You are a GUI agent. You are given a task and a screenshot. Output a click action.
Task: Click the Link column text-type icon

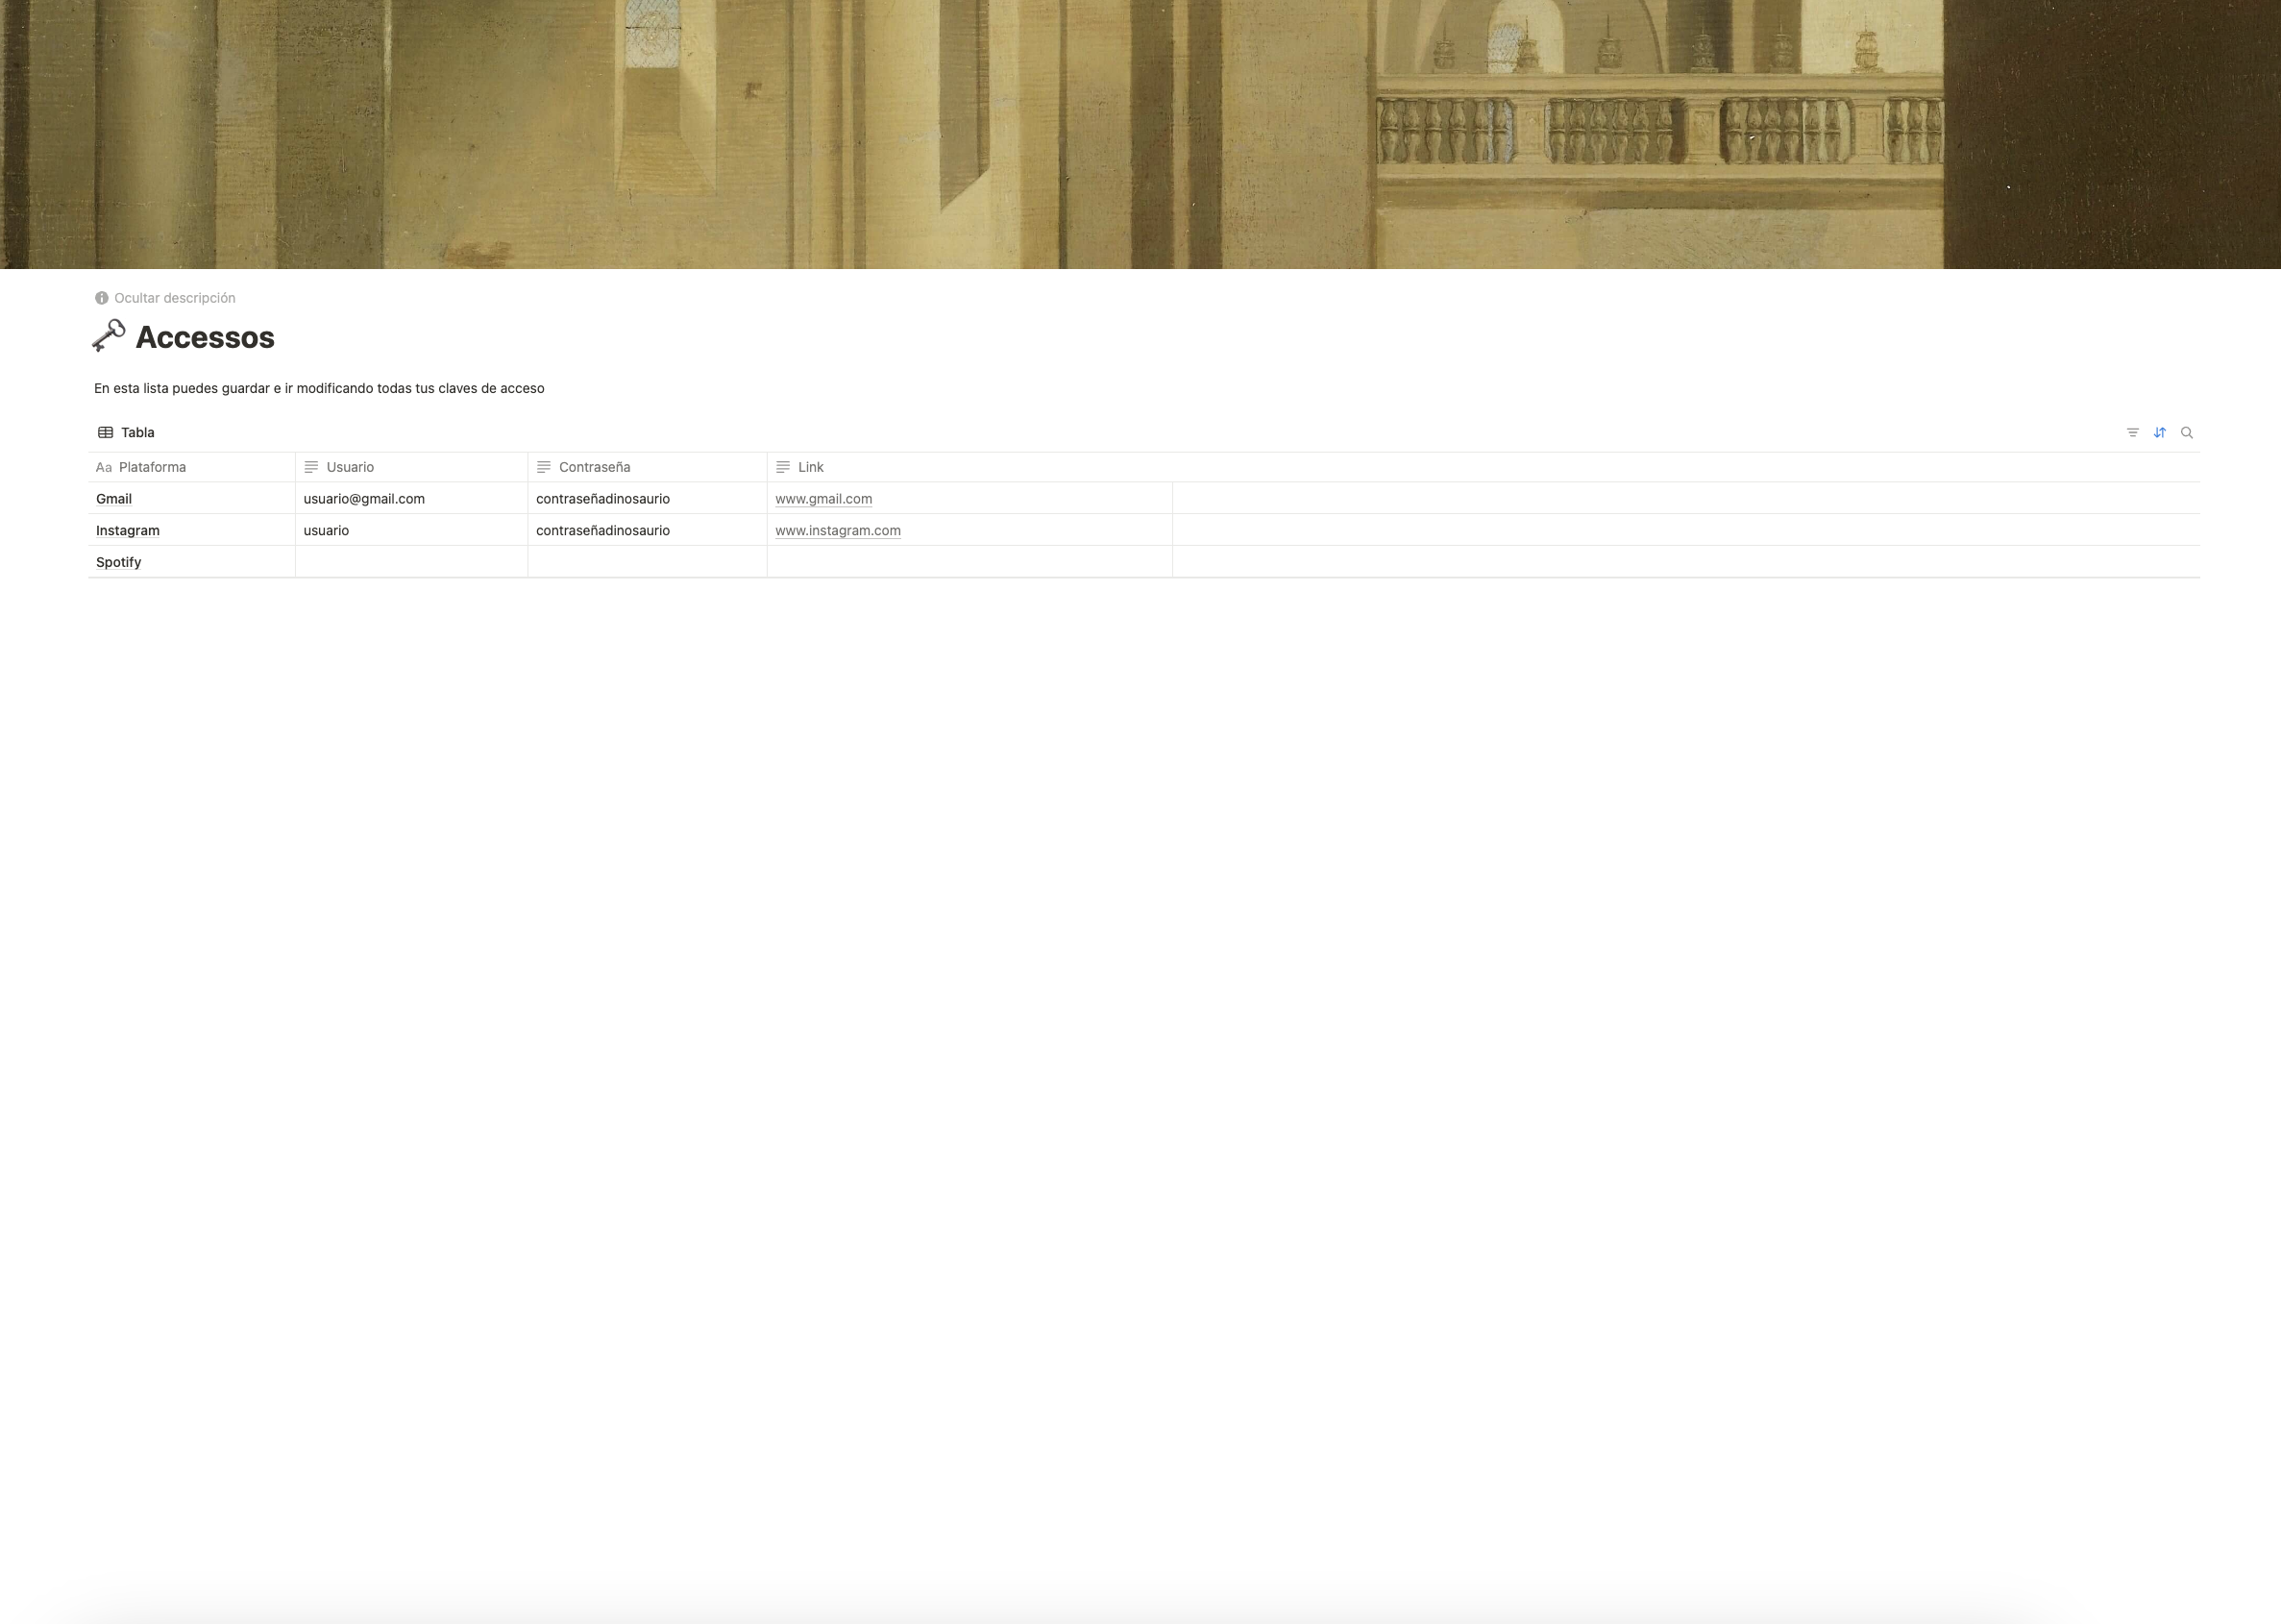(x=783, y=467)
